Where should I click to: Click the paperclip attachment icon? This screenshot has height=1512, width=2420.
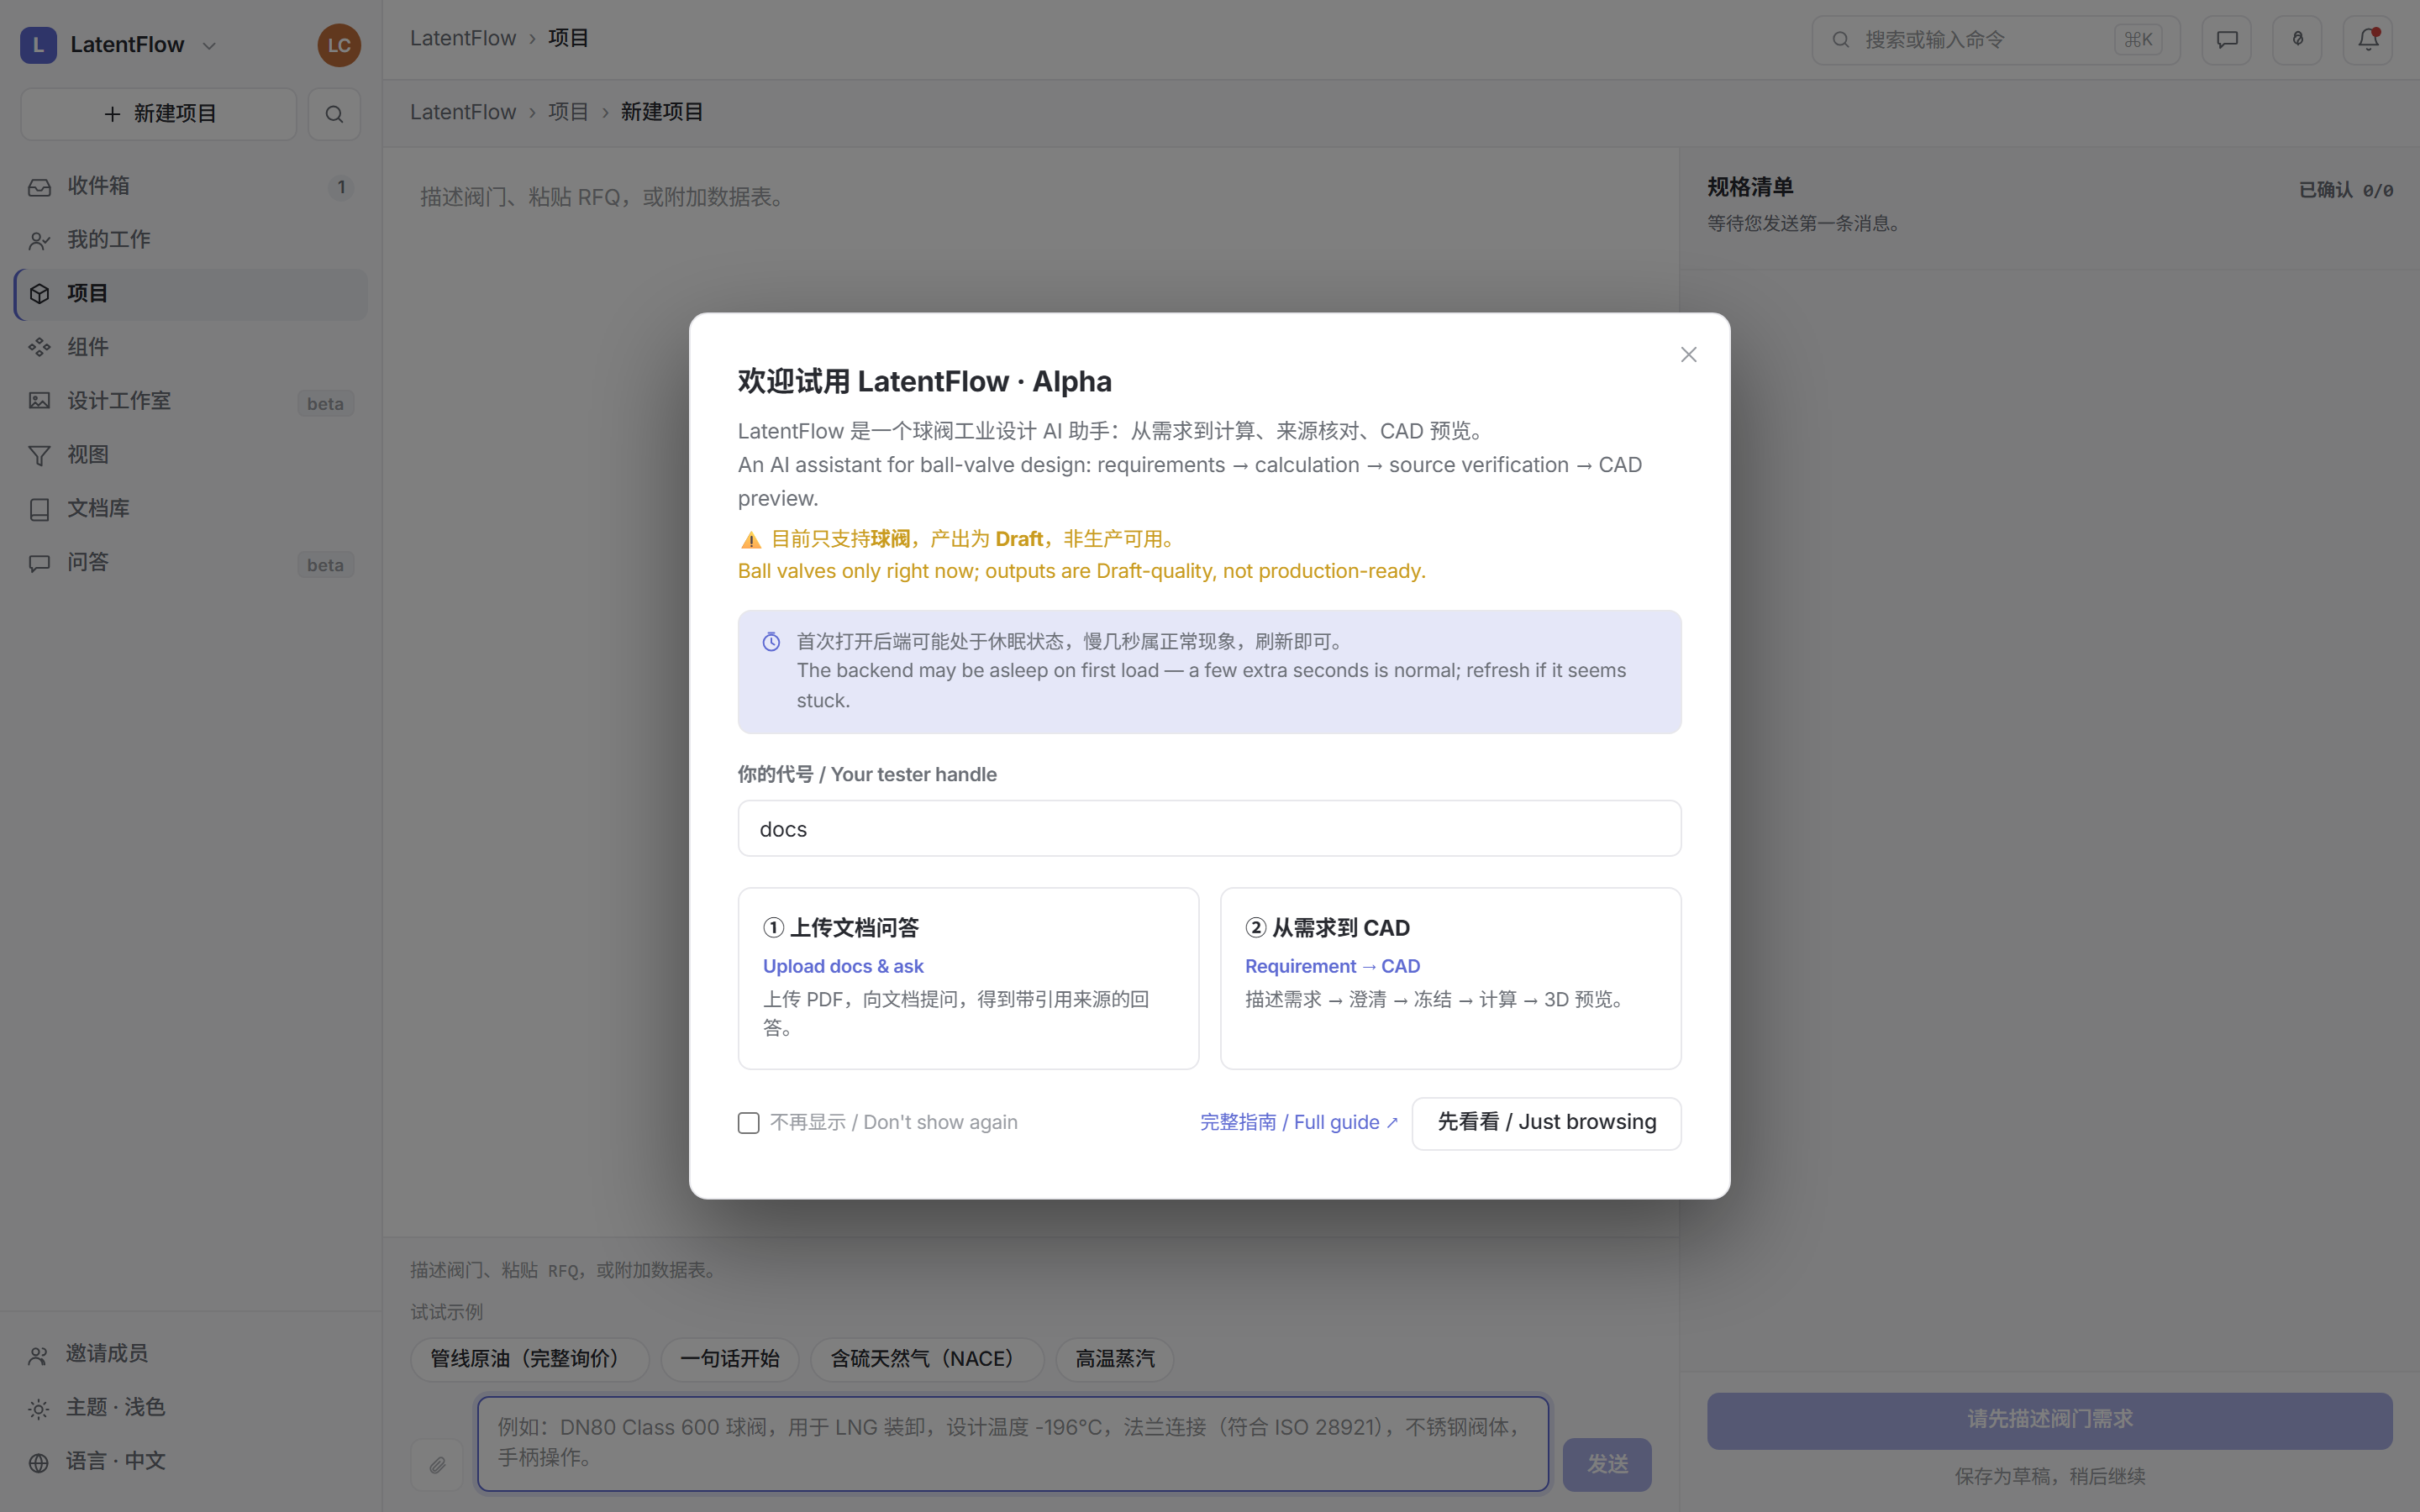click(x=437, y=1465)
